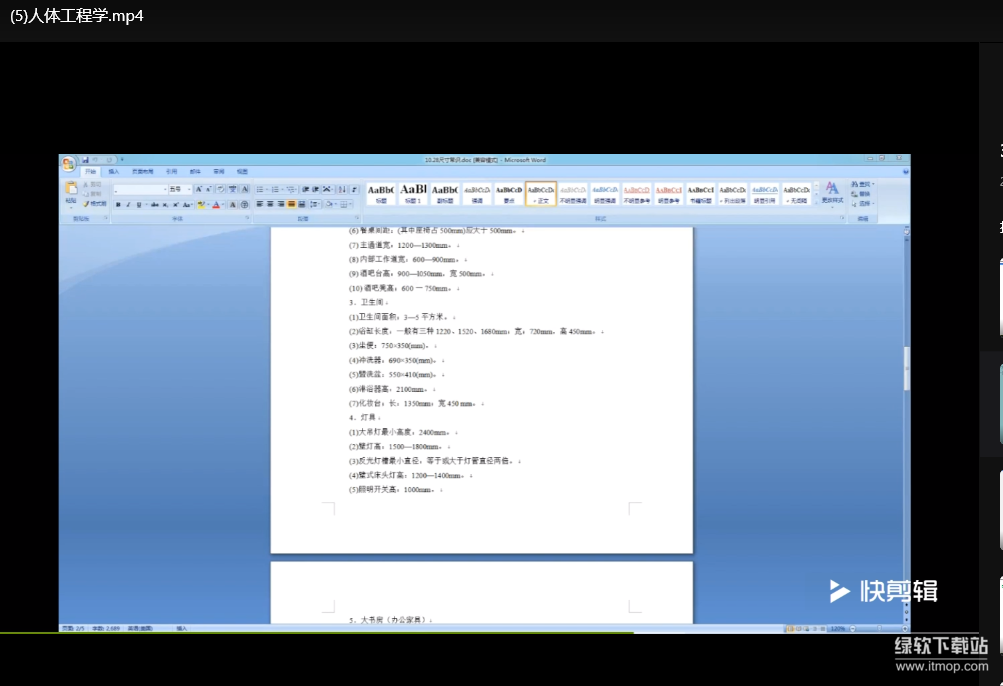Toggle Bold formatting
Image resolution: width=1003 pixels, height=686 pixels.
[118, 204]
